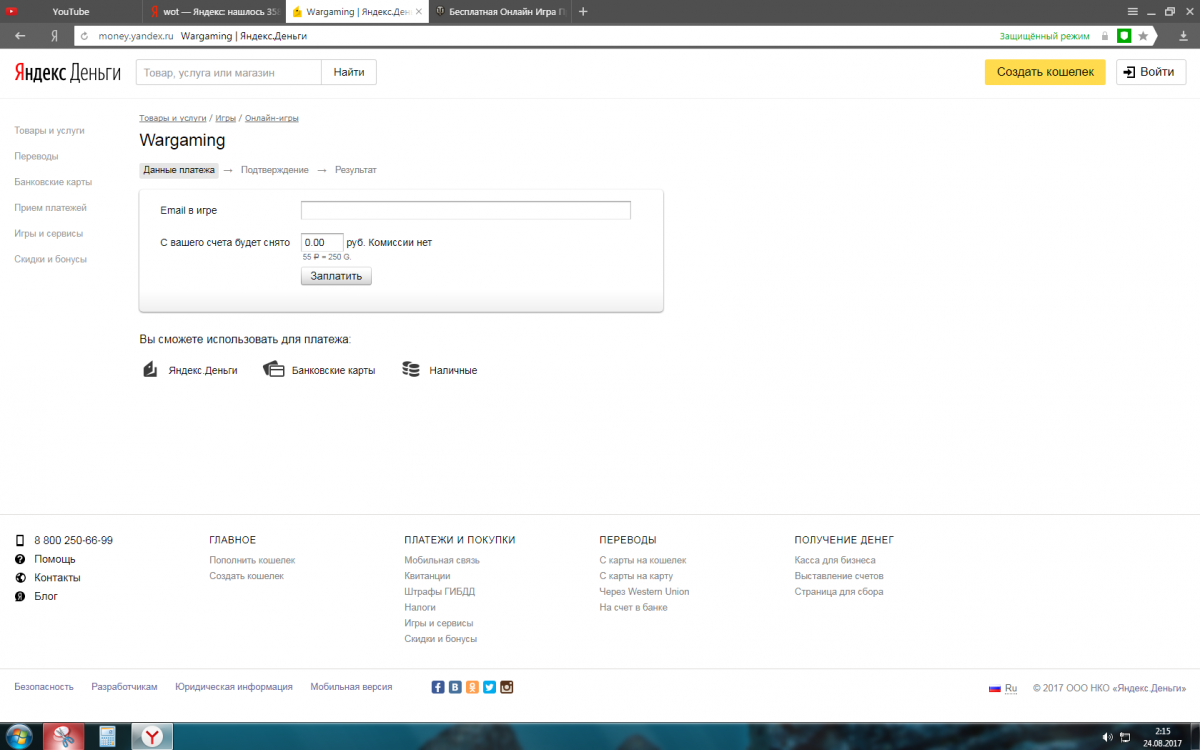The width and height of the screenshot is (1200, 750).
Task: Click the phone icon near 8 800 250-66-99
Action: coord(20,540)
